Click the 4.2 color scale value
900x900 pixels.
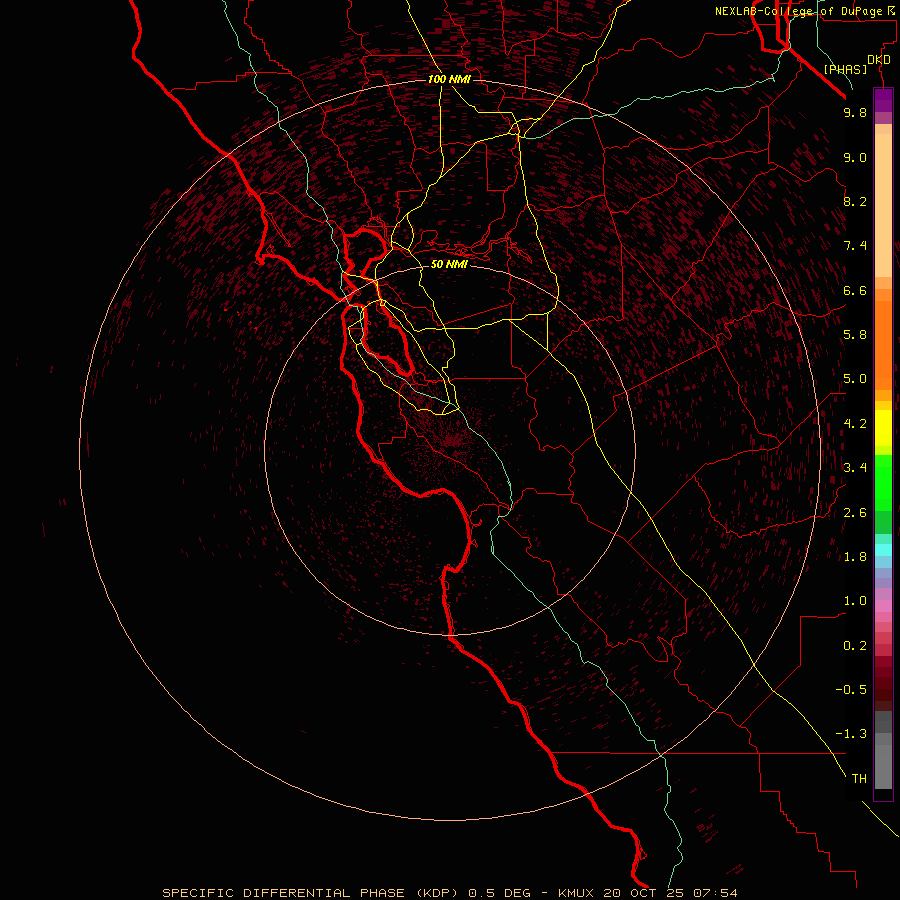coord(855,424)
